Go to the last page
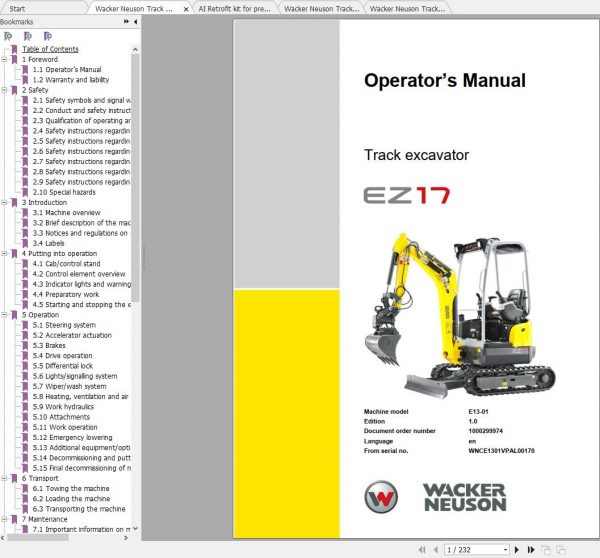 coord(531,550)
